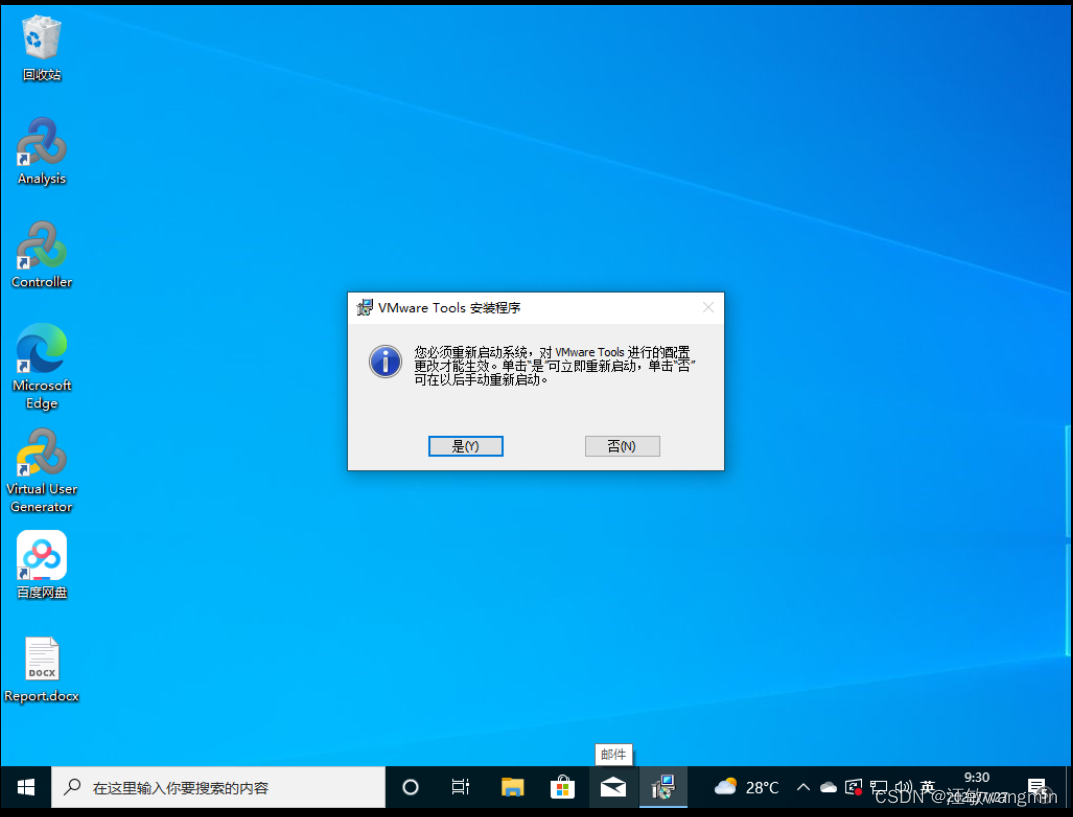This screenshot has height=817, width=1073.
Task: Select the Report.docx file on desktop
Action: pos(42,670)
